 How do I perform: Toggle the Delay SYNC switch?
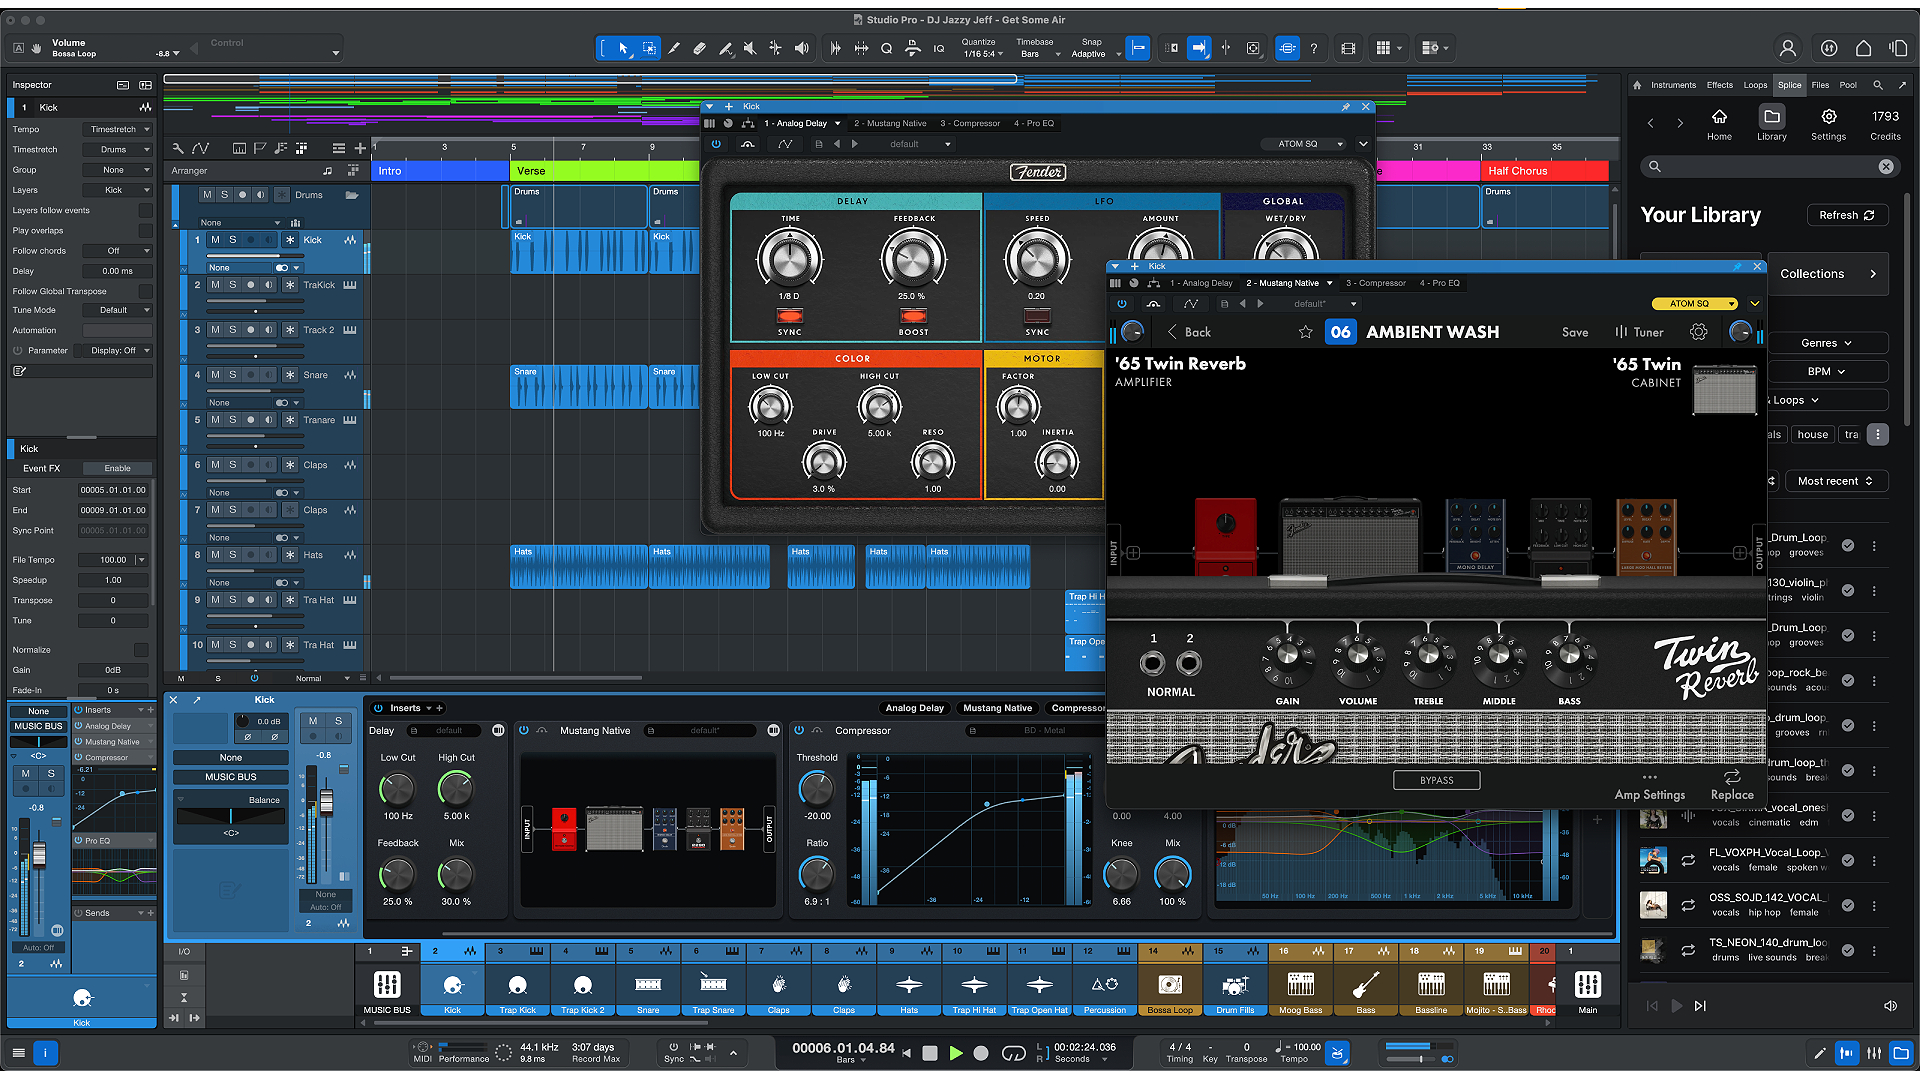coord(790,316)
